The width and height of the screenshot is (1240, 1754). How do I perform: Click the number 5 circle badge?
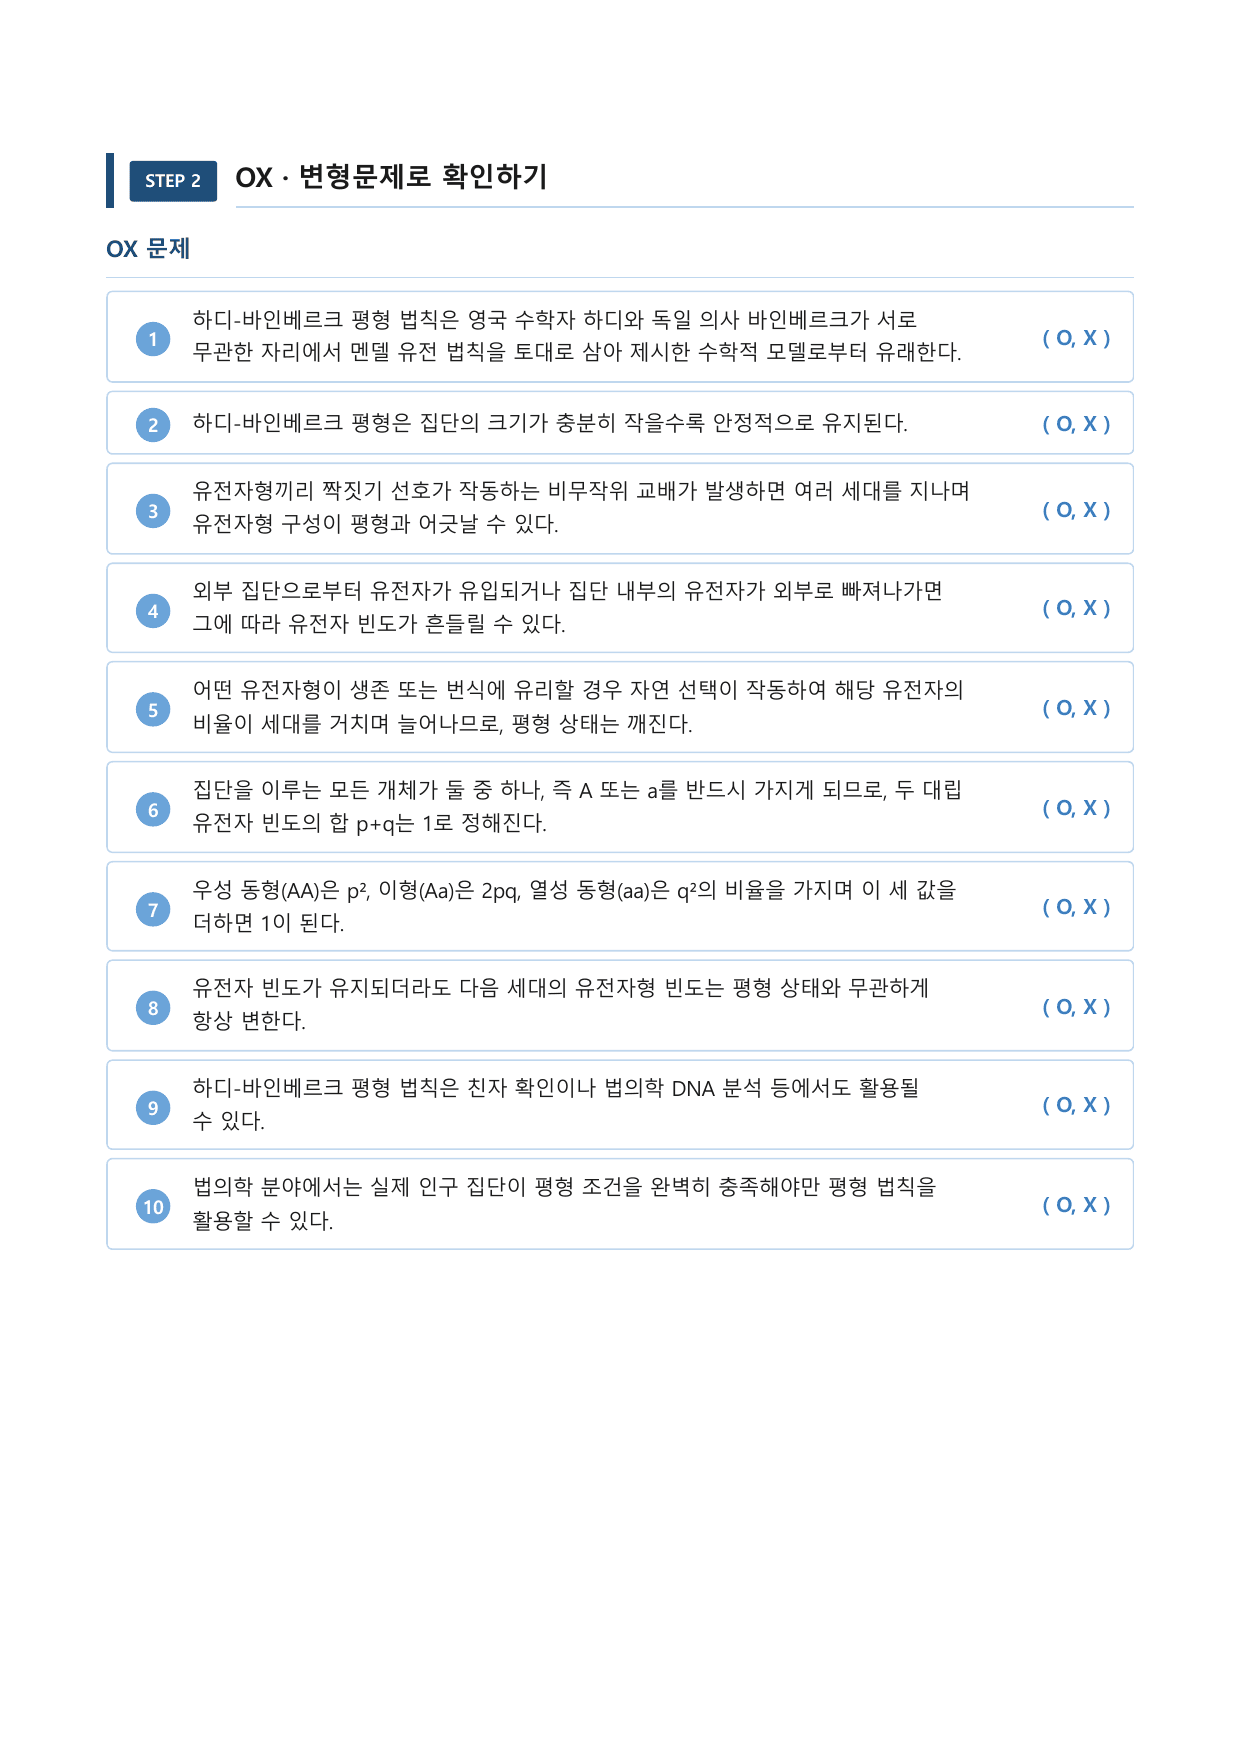(153, 710)
